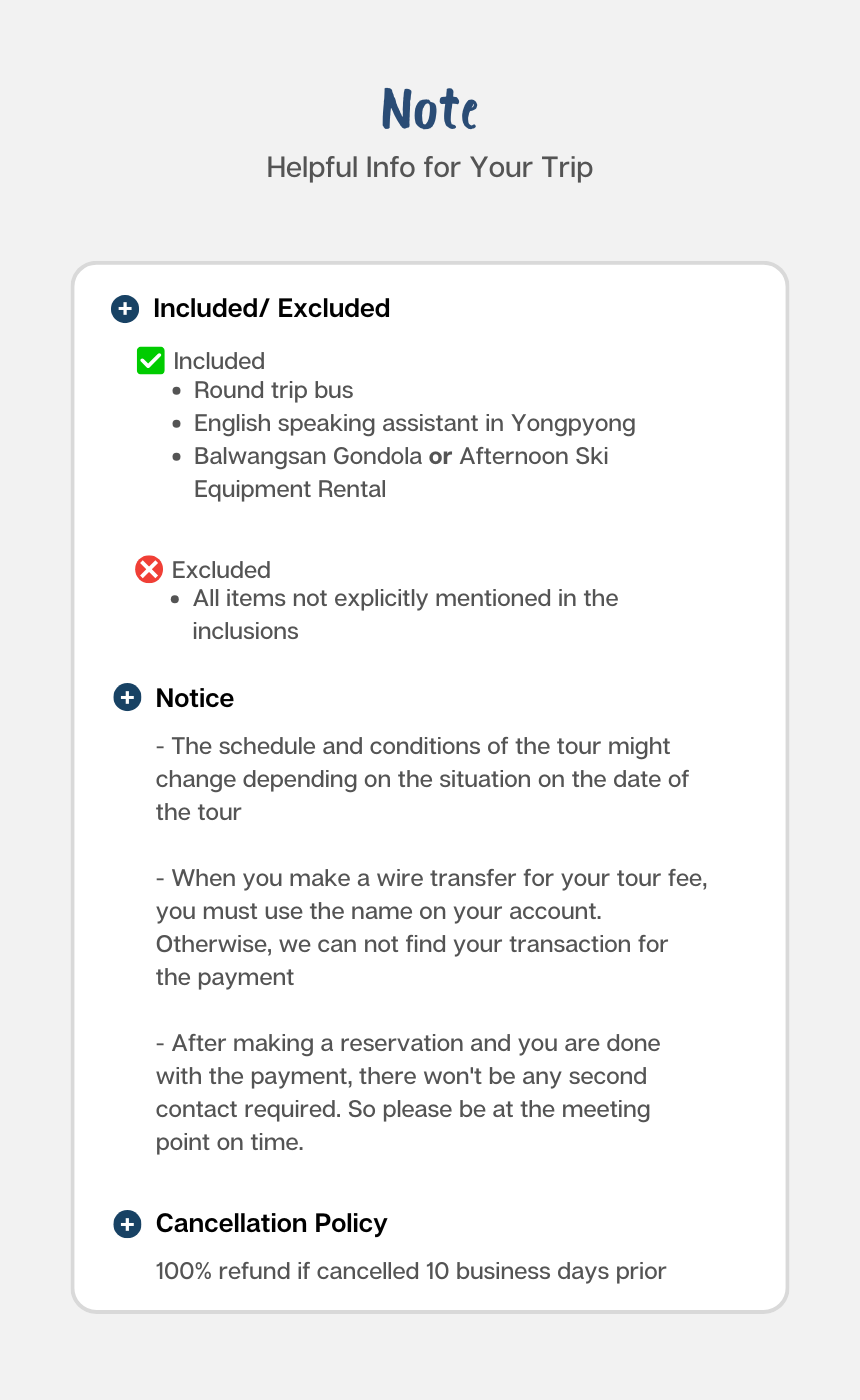The image size is (860, 1400).
Task: Collapse the Notice section heading
Action: point(195,698)
